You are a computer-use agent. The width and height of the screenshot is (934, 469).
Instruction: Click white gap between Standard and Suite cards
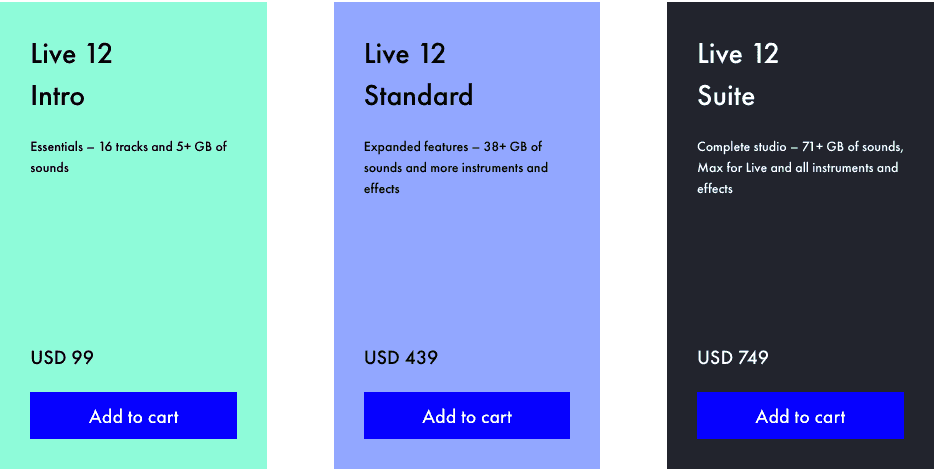pyautogui.click(x=633, y=235)
